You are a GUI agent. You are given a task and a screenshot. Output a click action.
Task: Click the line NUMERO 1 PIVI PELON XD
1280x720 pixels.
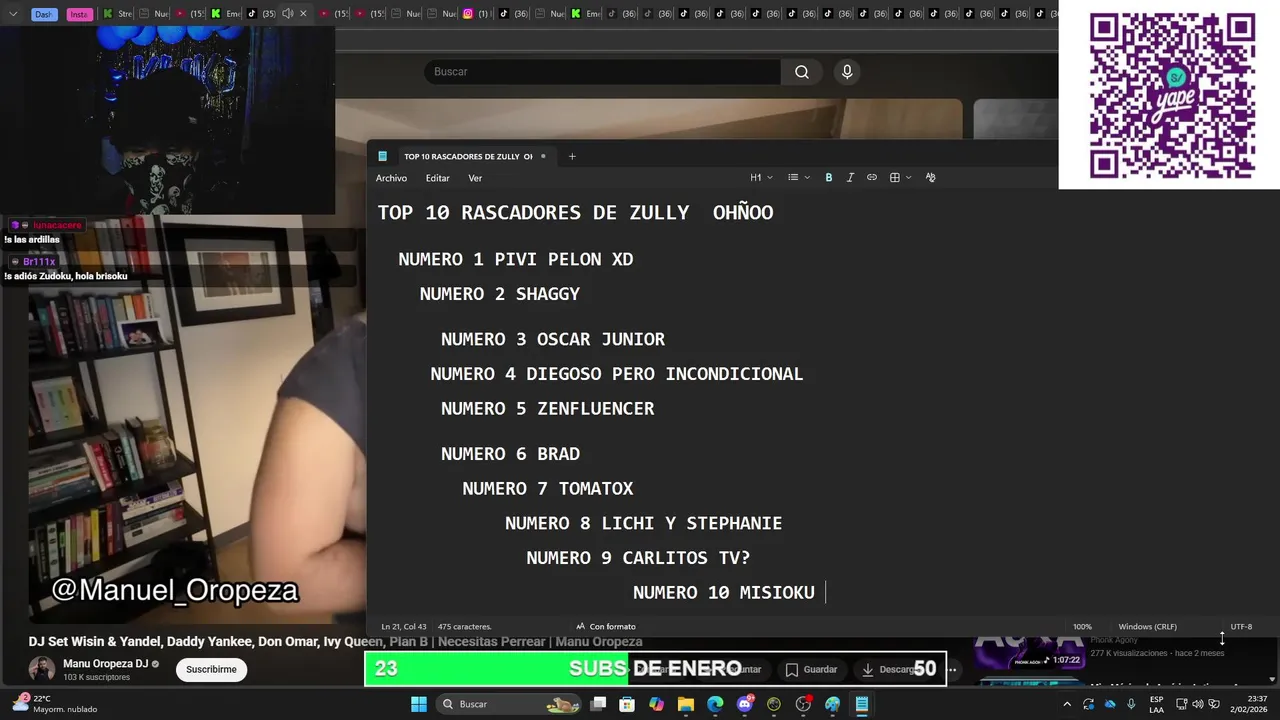click(x=516, y=260)
